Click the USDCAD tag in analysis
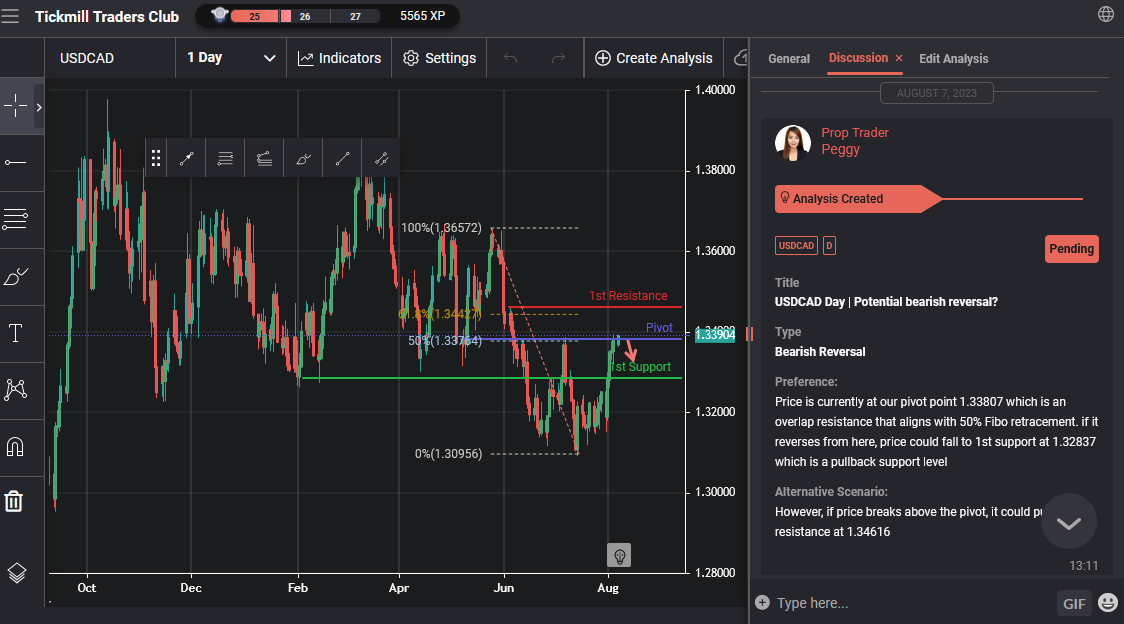This screenshot has width=1124, height=624. 796,245
